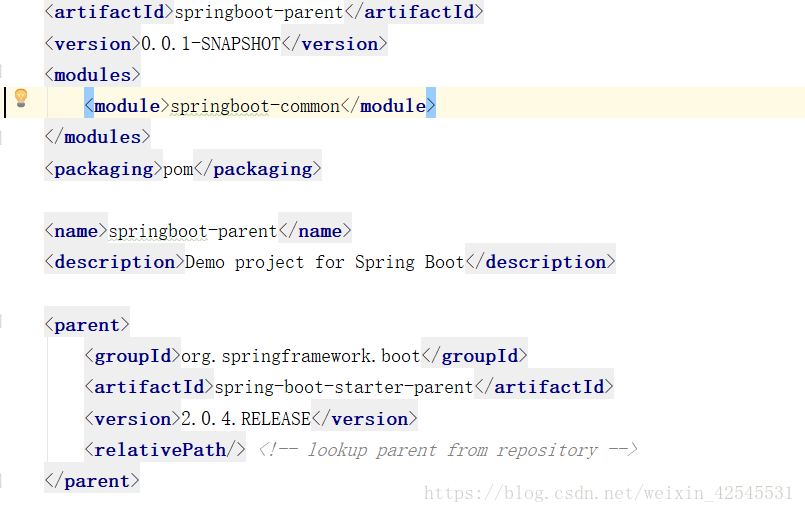Image resolution: width=805 pixels, height=513 pixels.
Task: Click springboot-parent inside the name tag
Action: [x=193, y=232]
